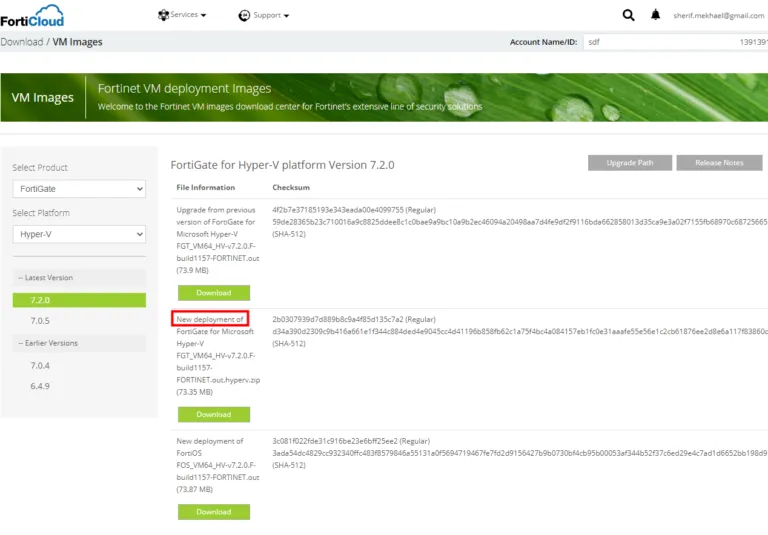
Task: Click the (73.9 MB) file size text
Action: pos(192,270)
